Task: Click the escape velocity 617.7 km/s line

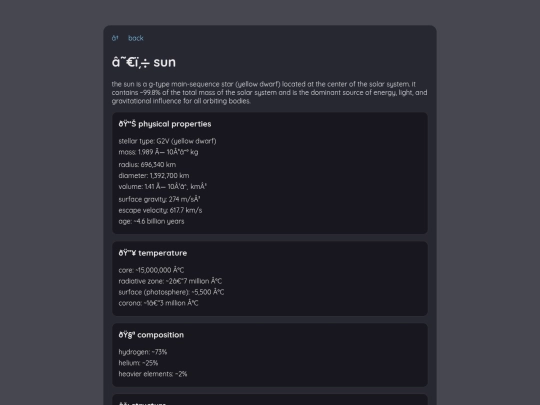Action: [160, 210]
